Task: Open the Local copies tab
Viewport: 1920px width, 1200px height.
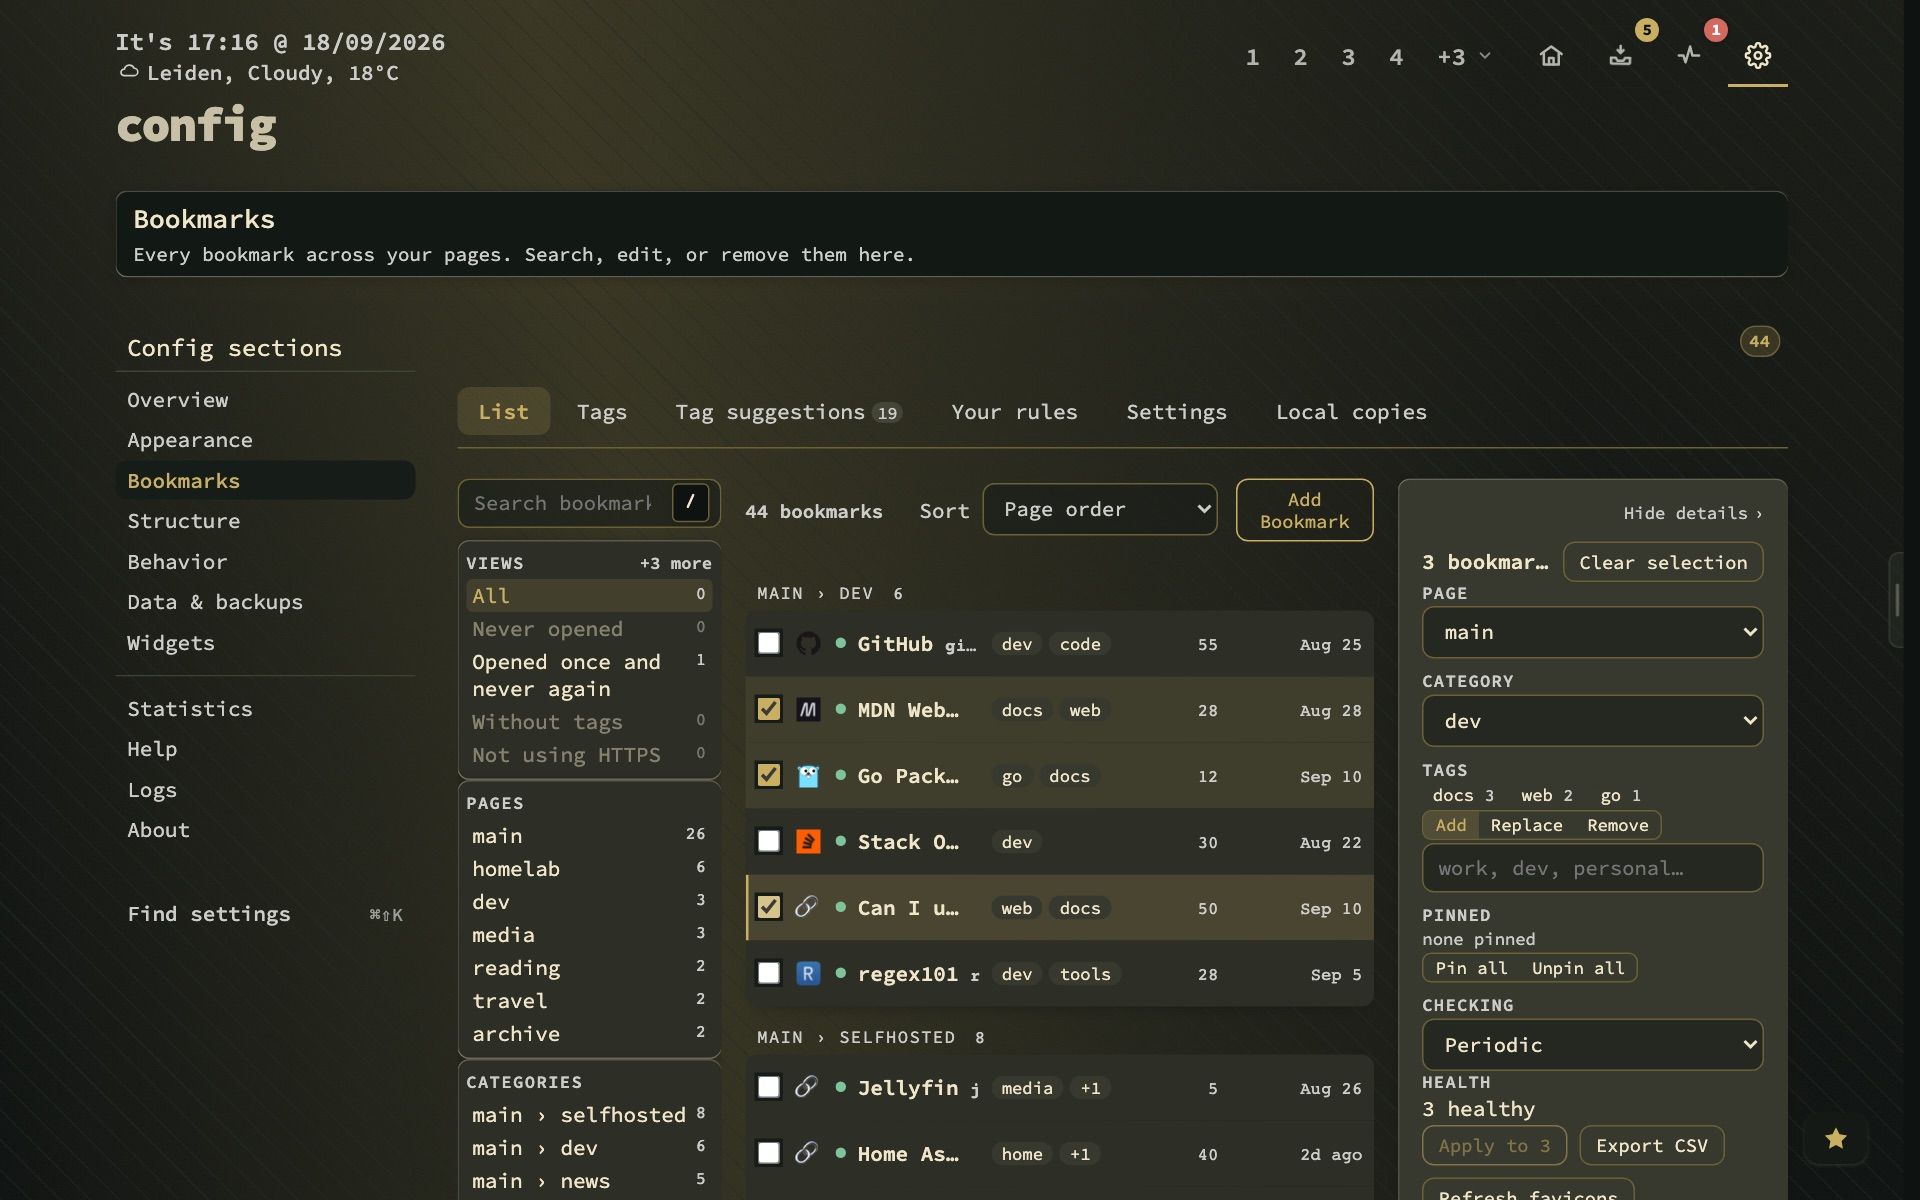Action: (1351, 412)
